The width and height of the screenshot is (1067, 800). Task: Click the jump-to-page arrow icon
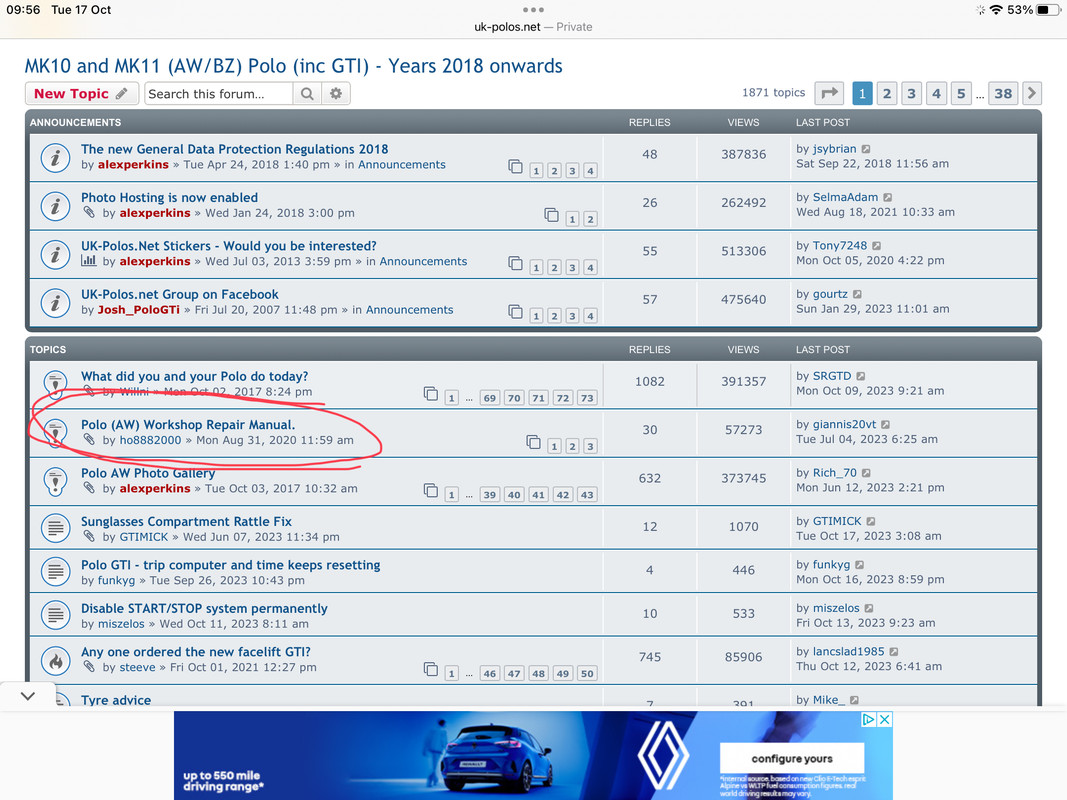tap(829, 93)
